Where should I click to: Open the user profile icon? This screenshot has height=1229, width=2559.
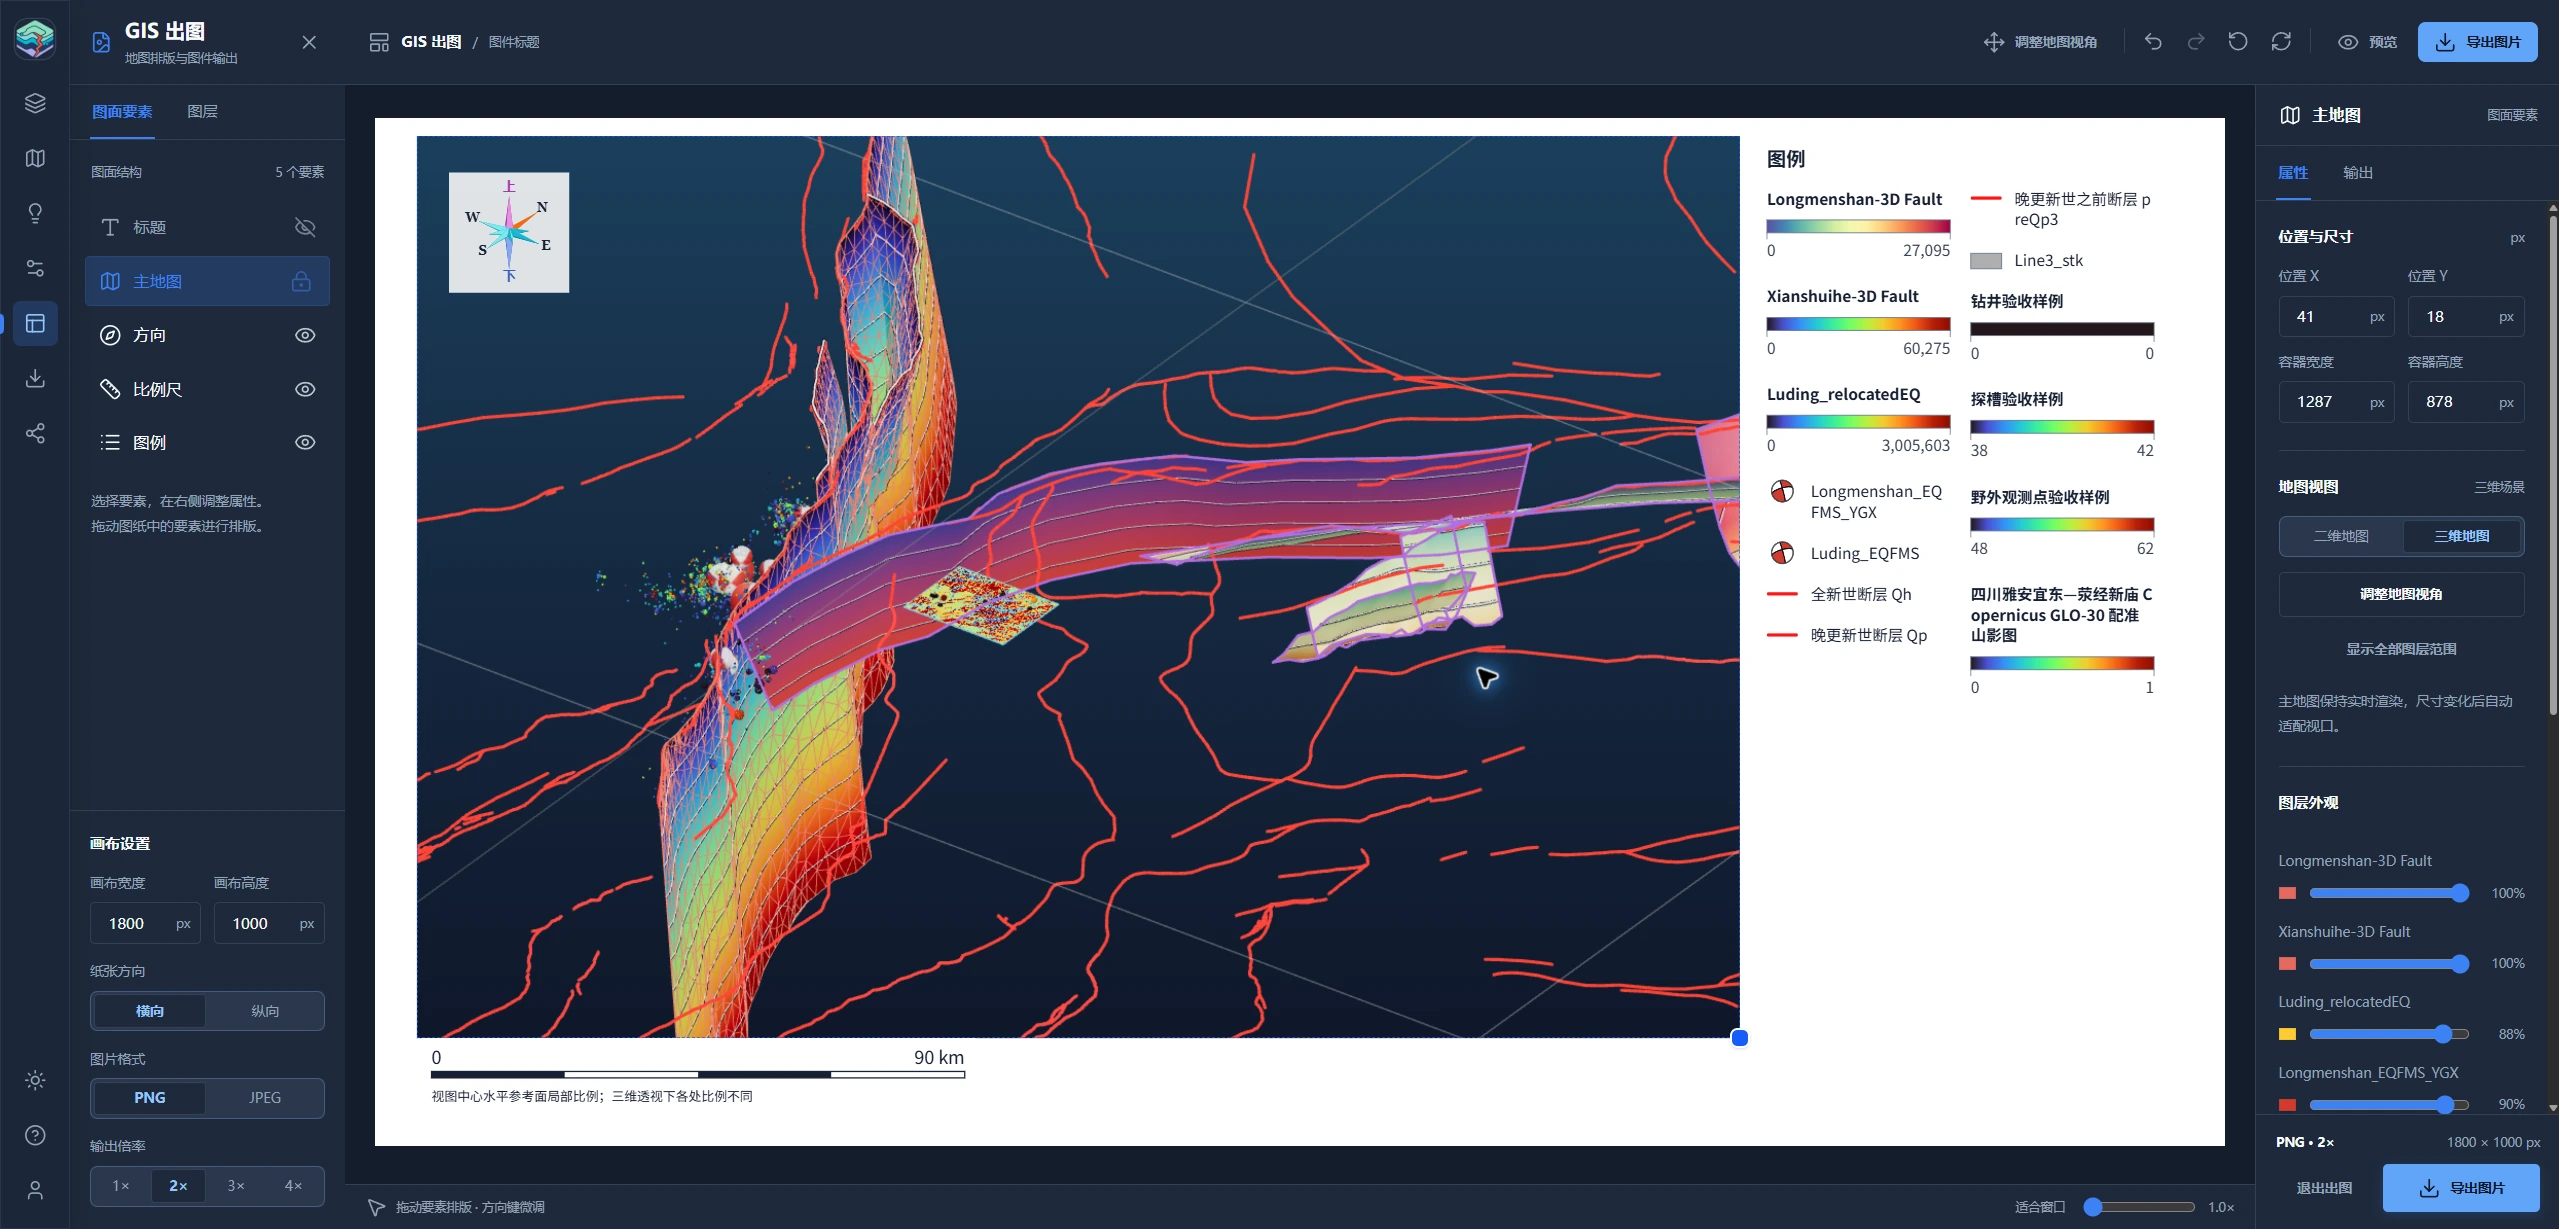(35, 1190)
